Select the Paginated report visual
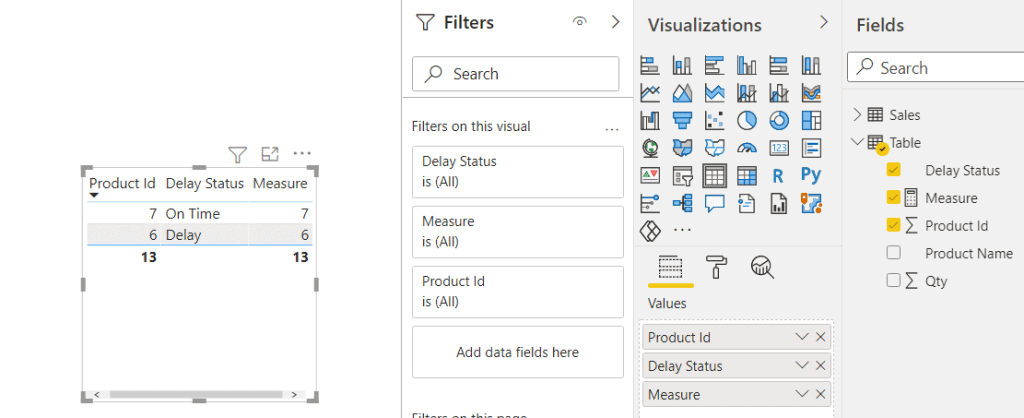Viewport: 1024px width, 418px height. tap(779, 203)
